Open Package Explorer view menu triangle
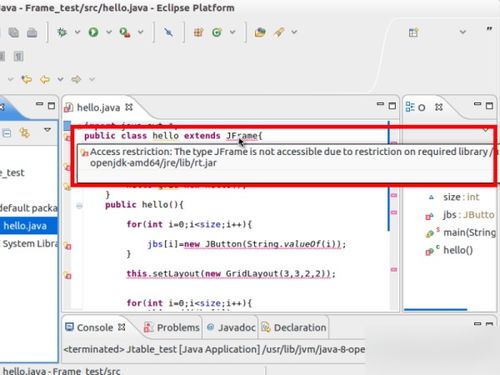 (47, 130)
